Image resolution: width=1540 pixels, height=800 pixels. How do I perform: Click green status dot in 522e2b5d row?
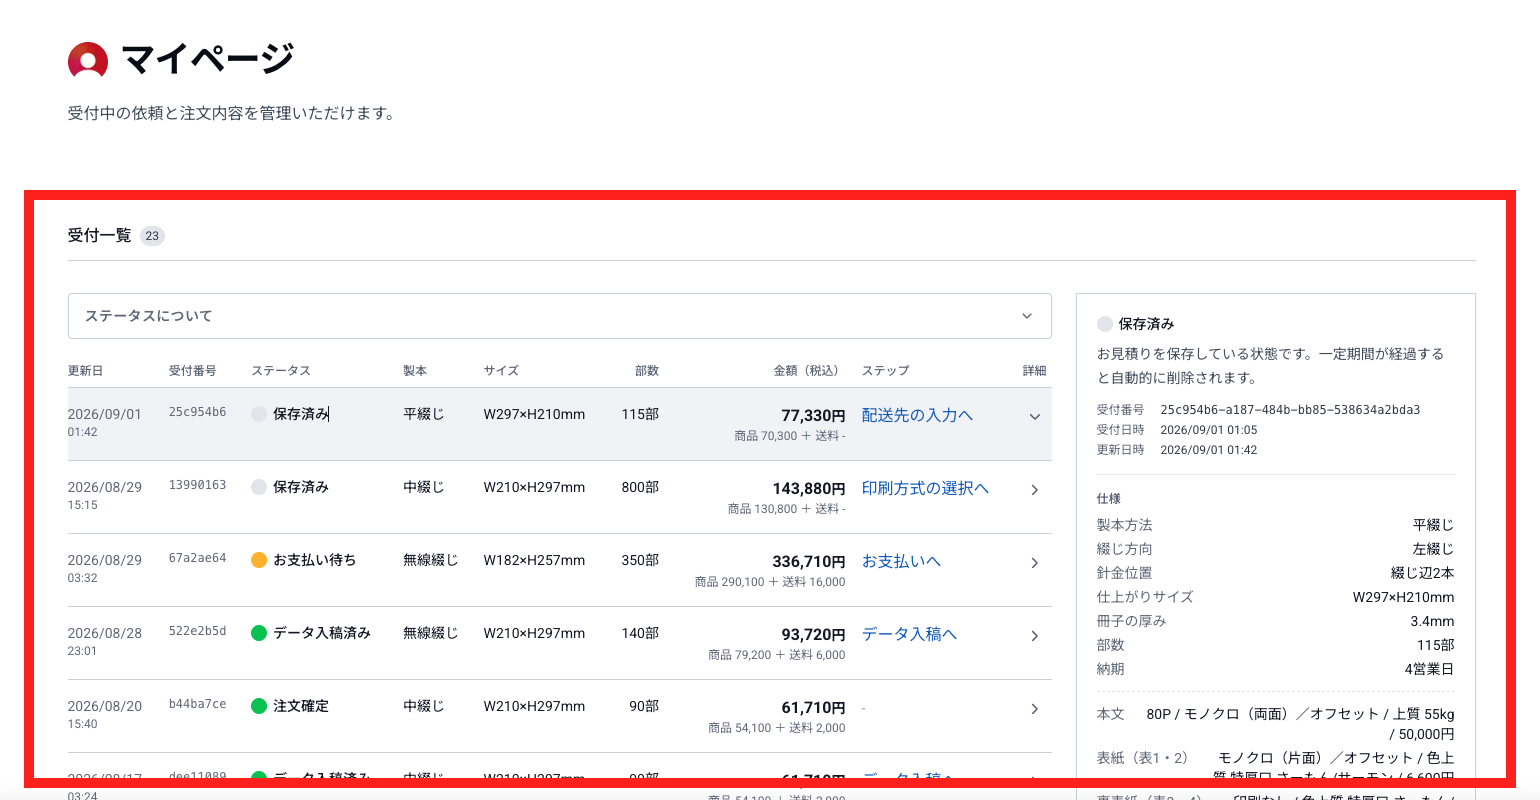point(259,633)
